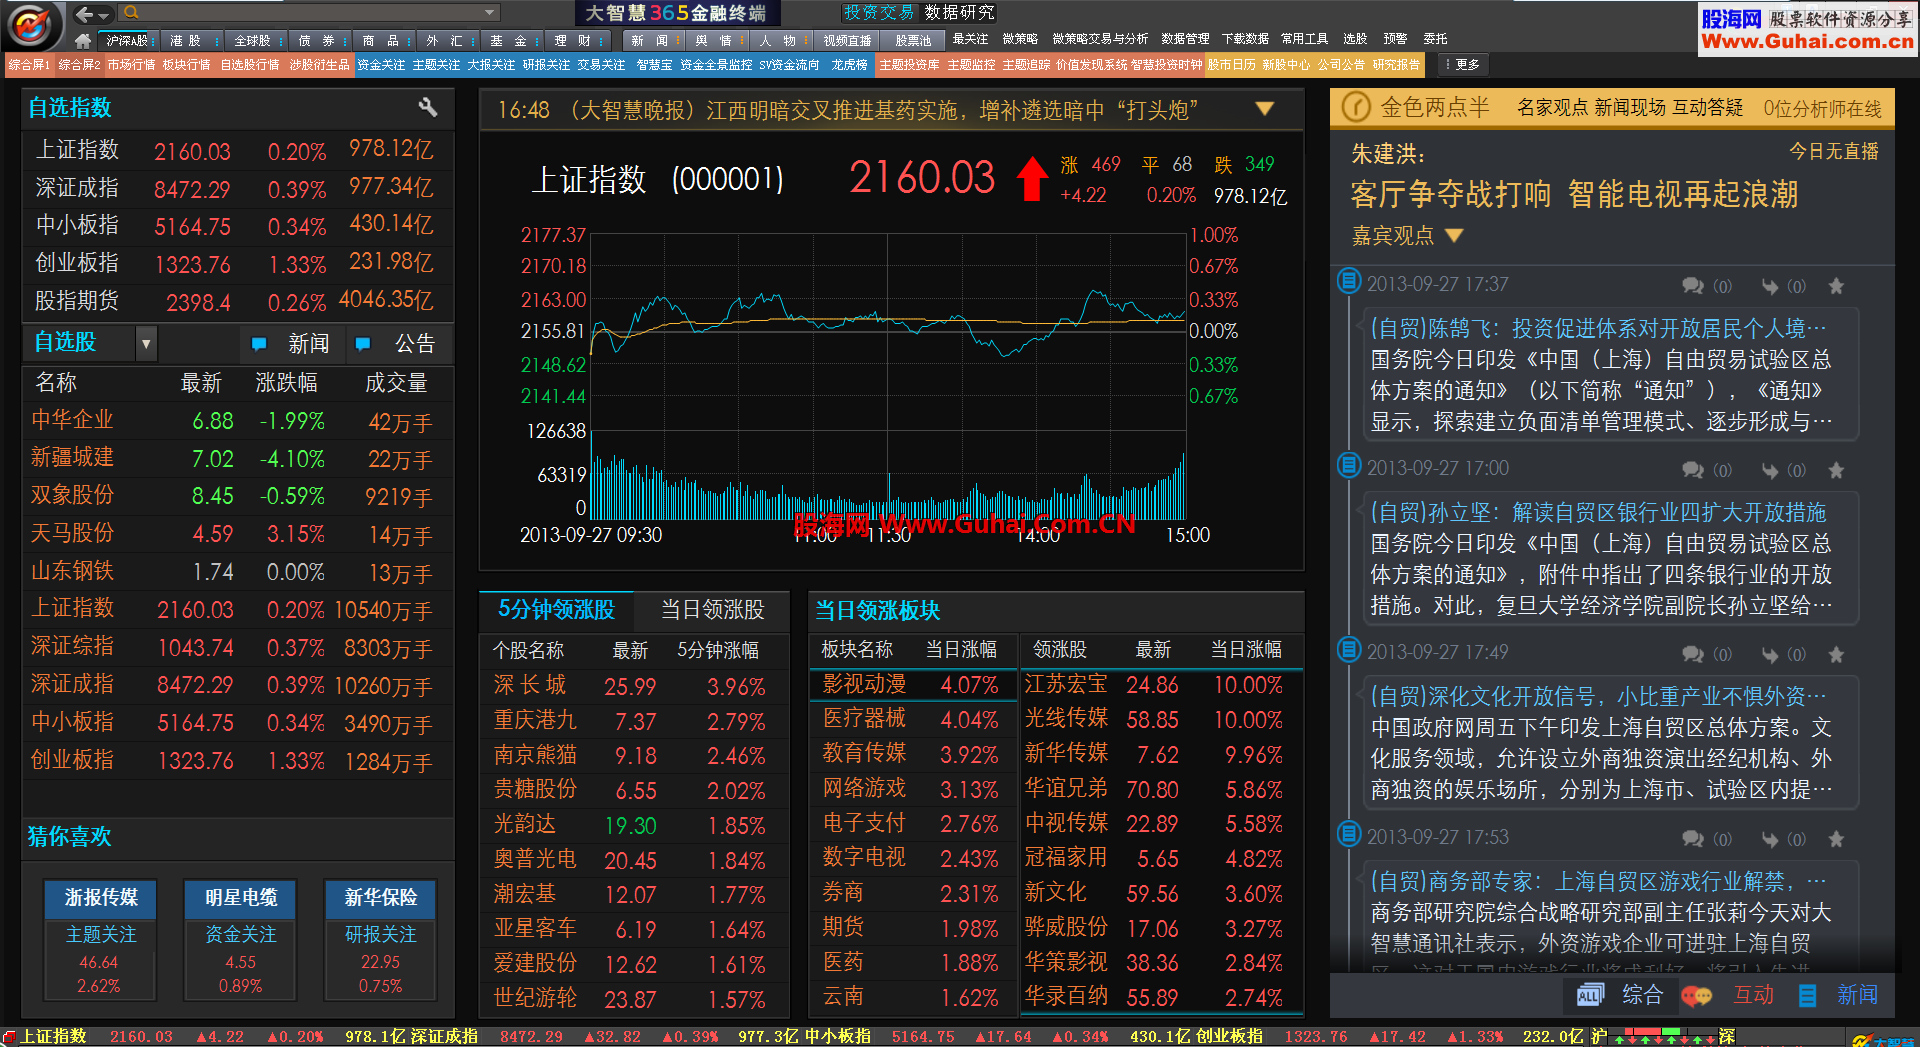Click document icon for the 17:53 post
1920x1047 pixels.
coord(1349,833)
